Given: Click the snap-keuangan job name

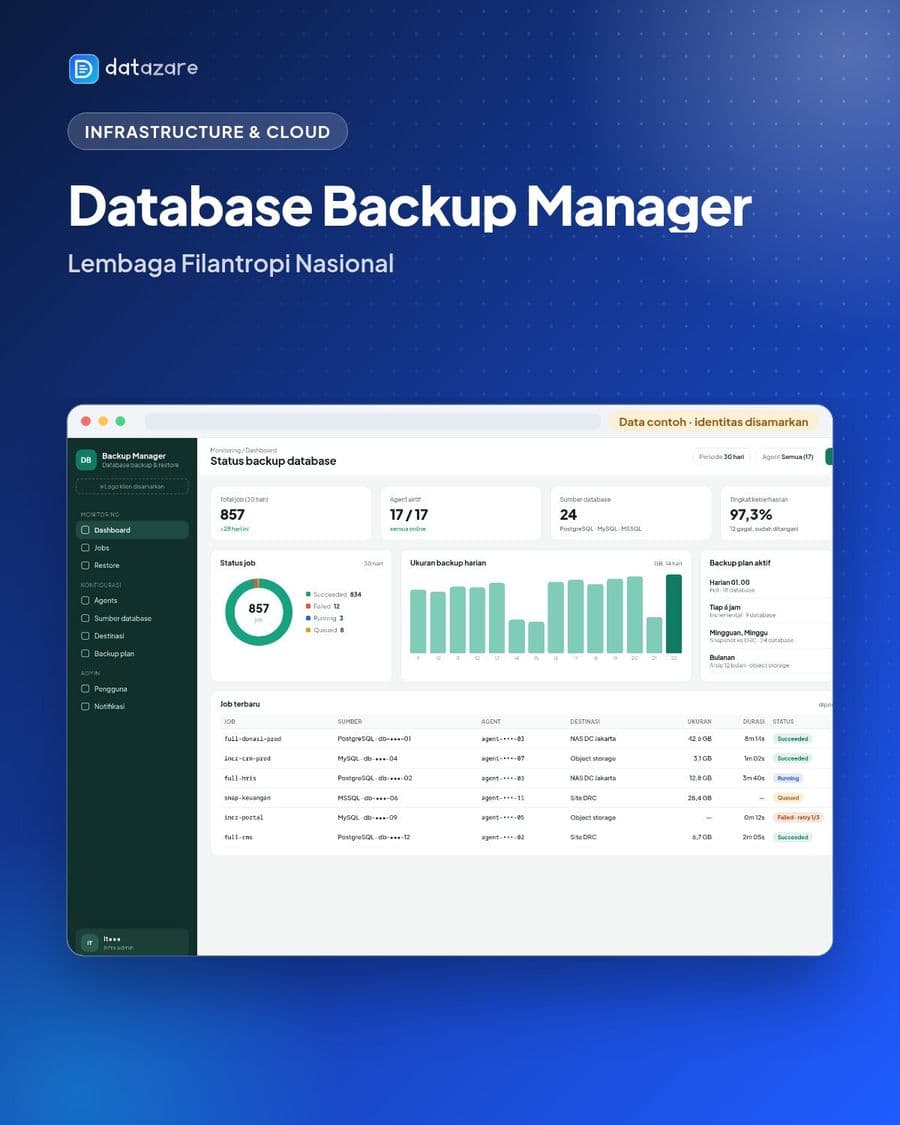Looking at the screenshot, I should (247, 798).
